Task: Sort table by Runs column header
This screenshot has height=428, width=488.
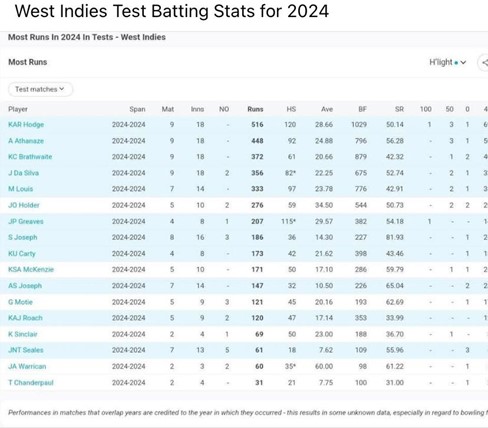Action: click(x=255, y=109)
